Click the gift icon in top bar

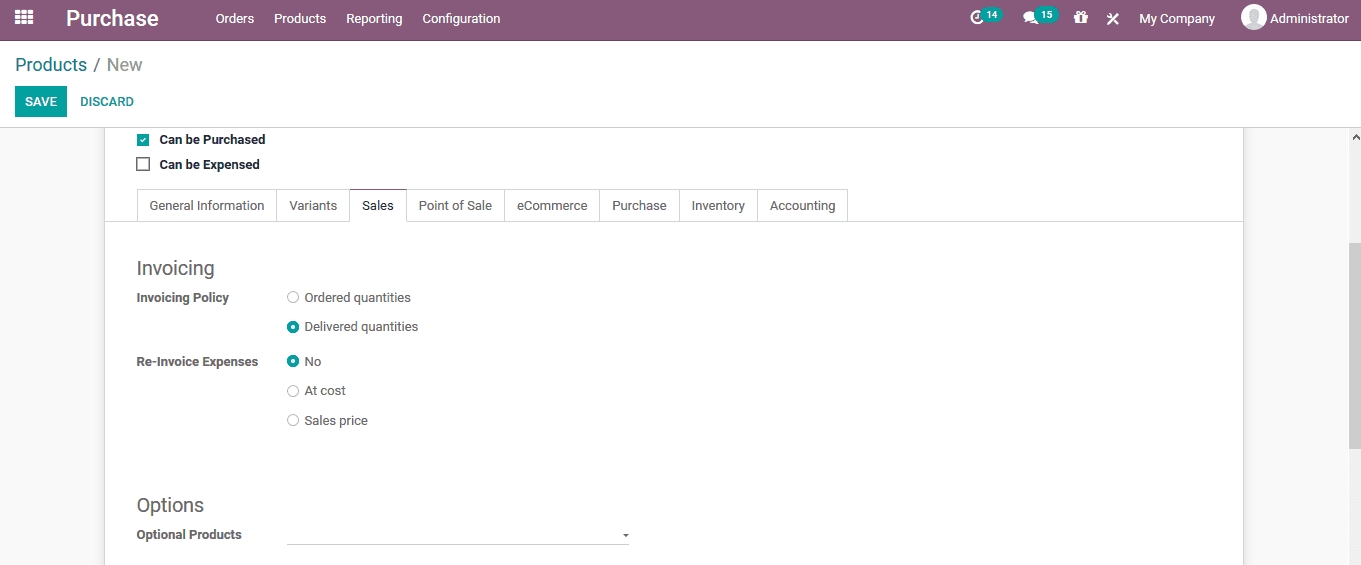click(1080, 18)
